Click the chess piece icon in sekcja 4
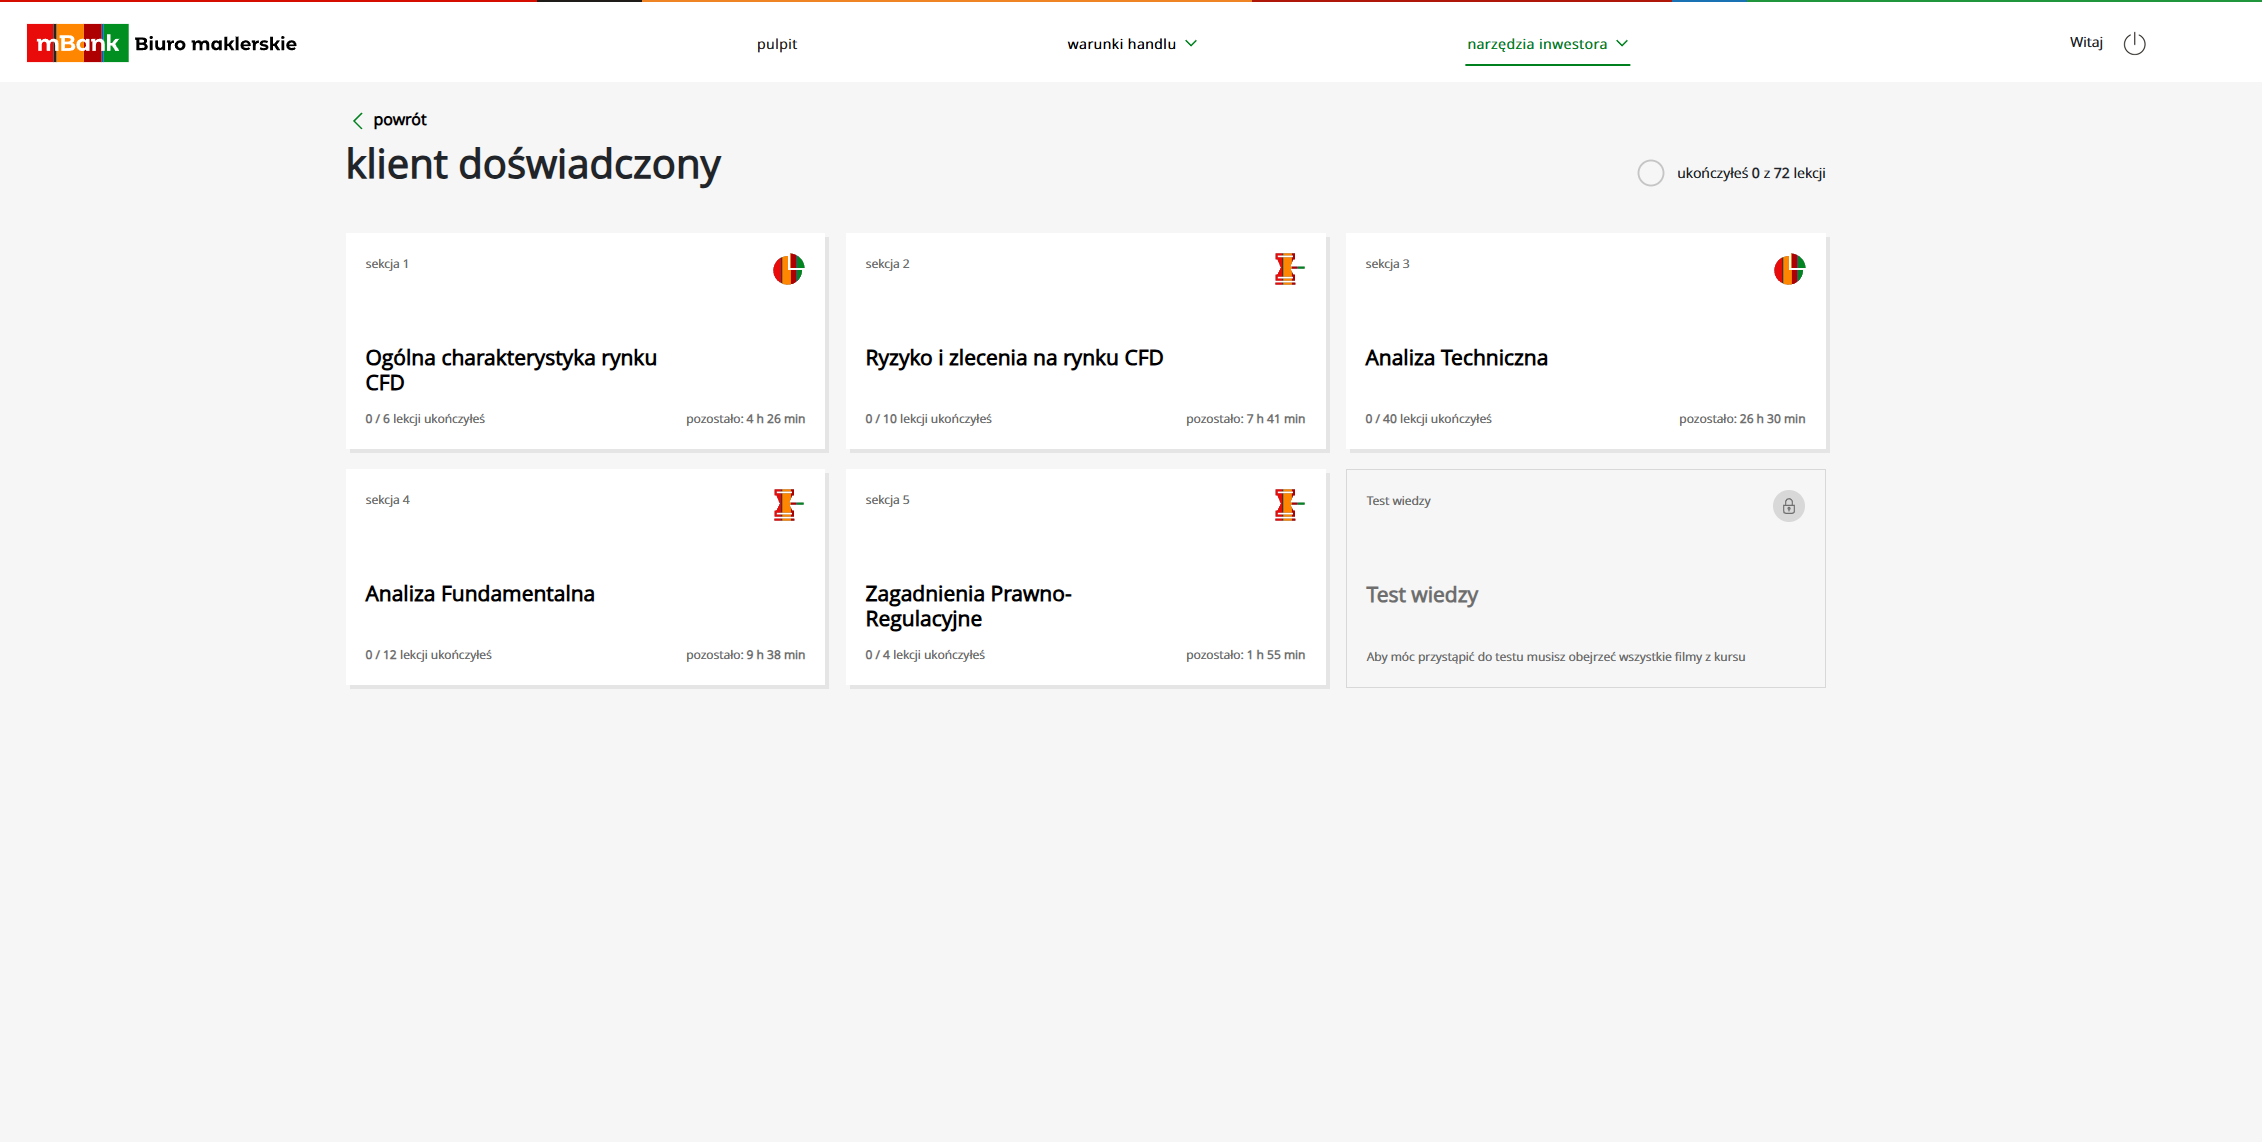Screen dimensions: 2262x1142 [788, 505]
